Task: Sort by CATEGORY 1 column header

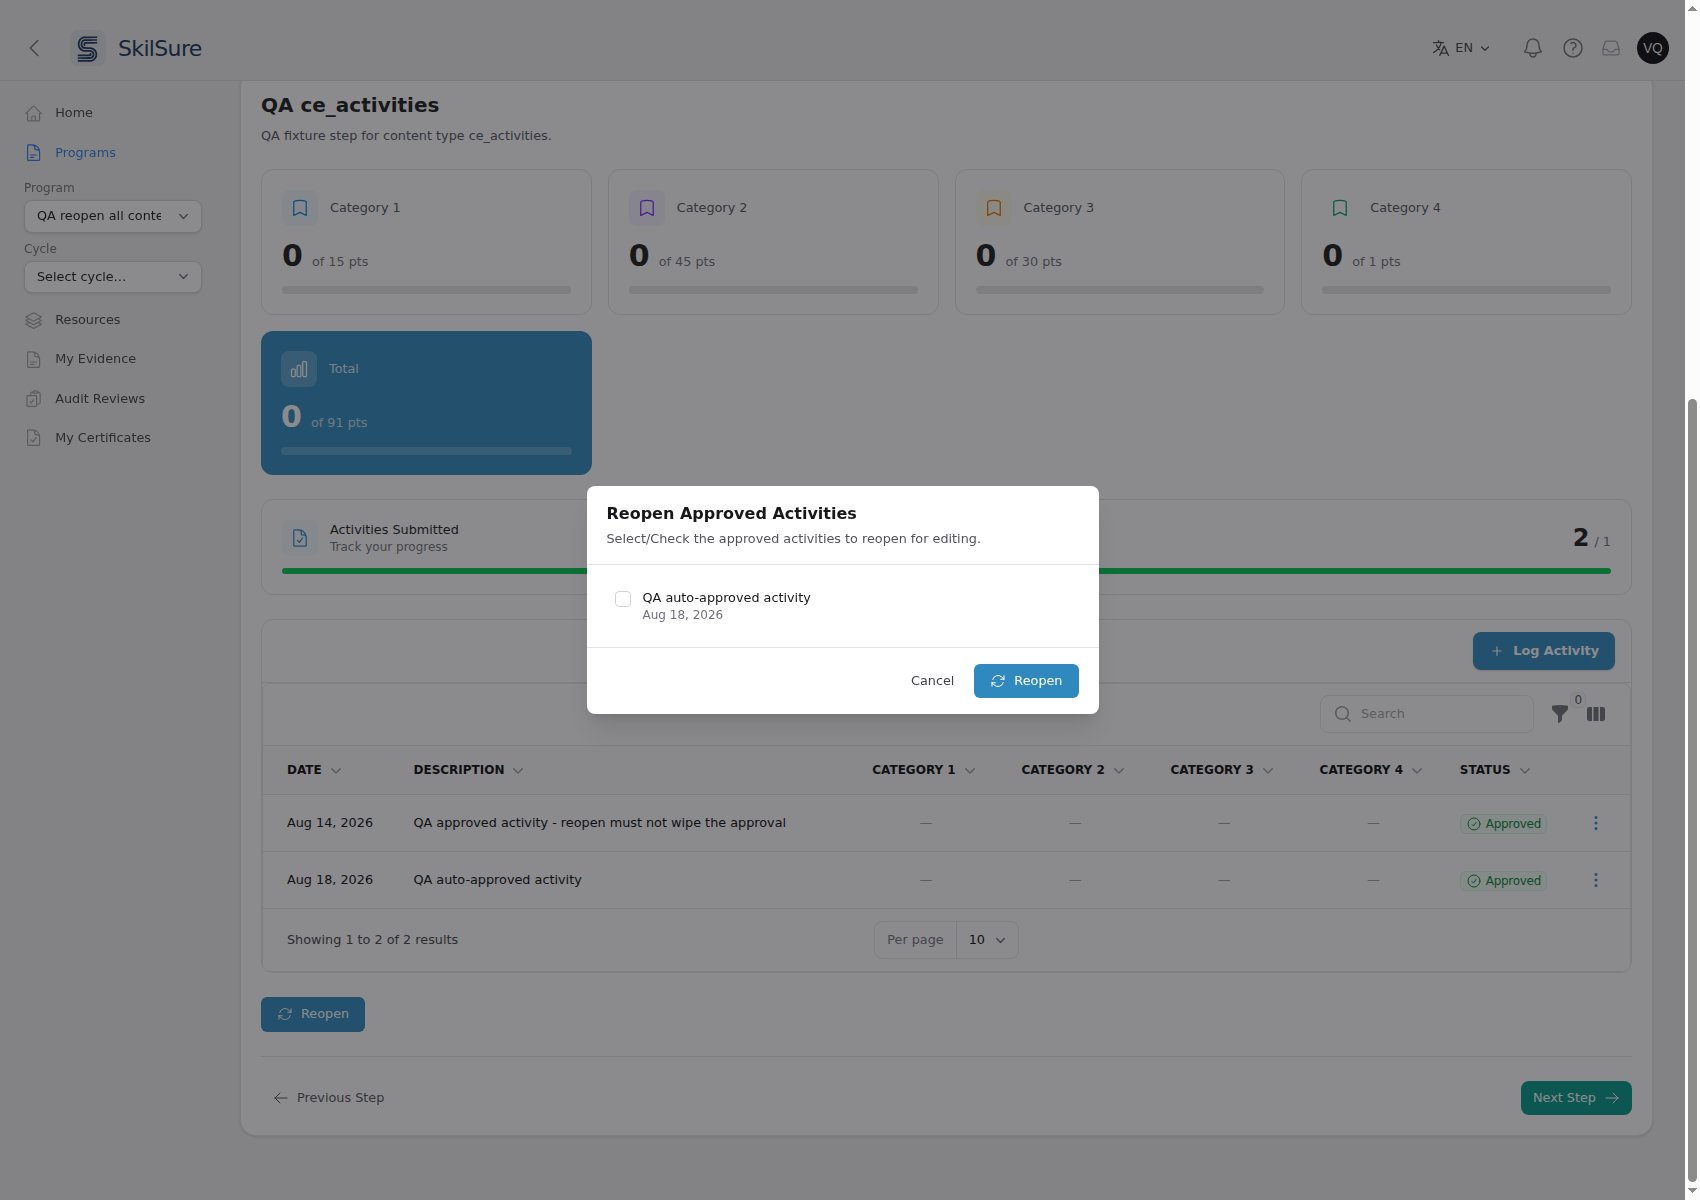Action: [923, 770]
